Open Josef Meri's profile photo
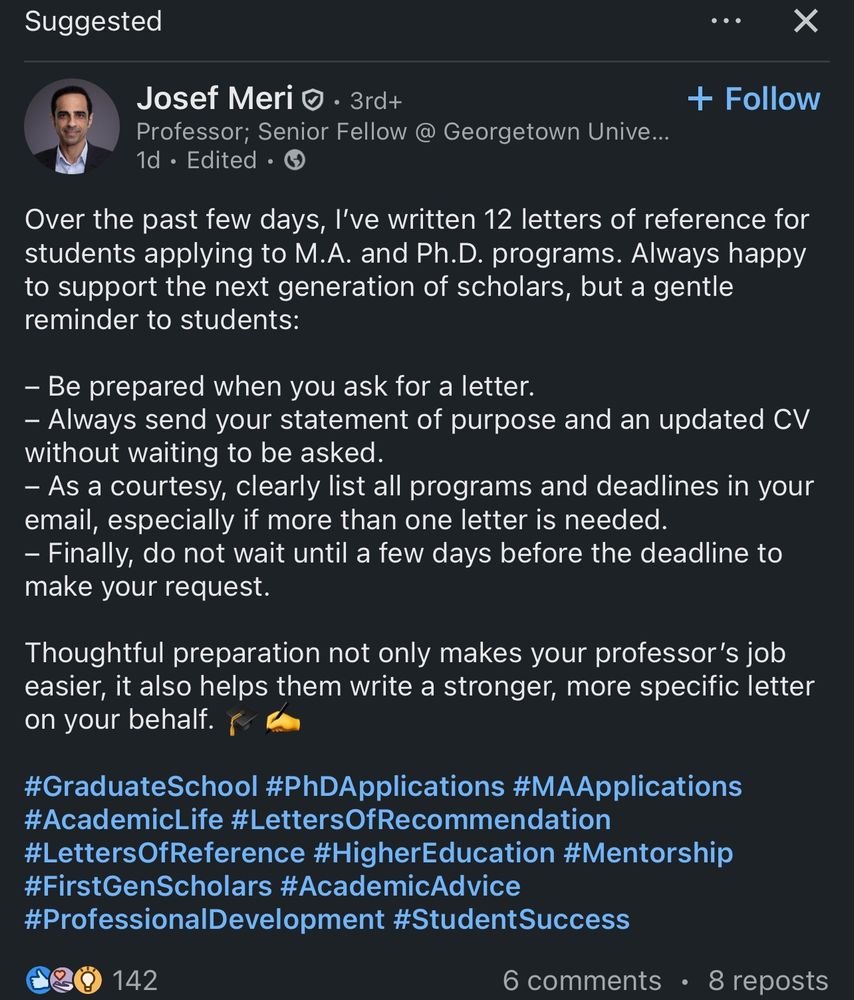This screenshot has height=1000, width=854. click(x=71, y=127)
